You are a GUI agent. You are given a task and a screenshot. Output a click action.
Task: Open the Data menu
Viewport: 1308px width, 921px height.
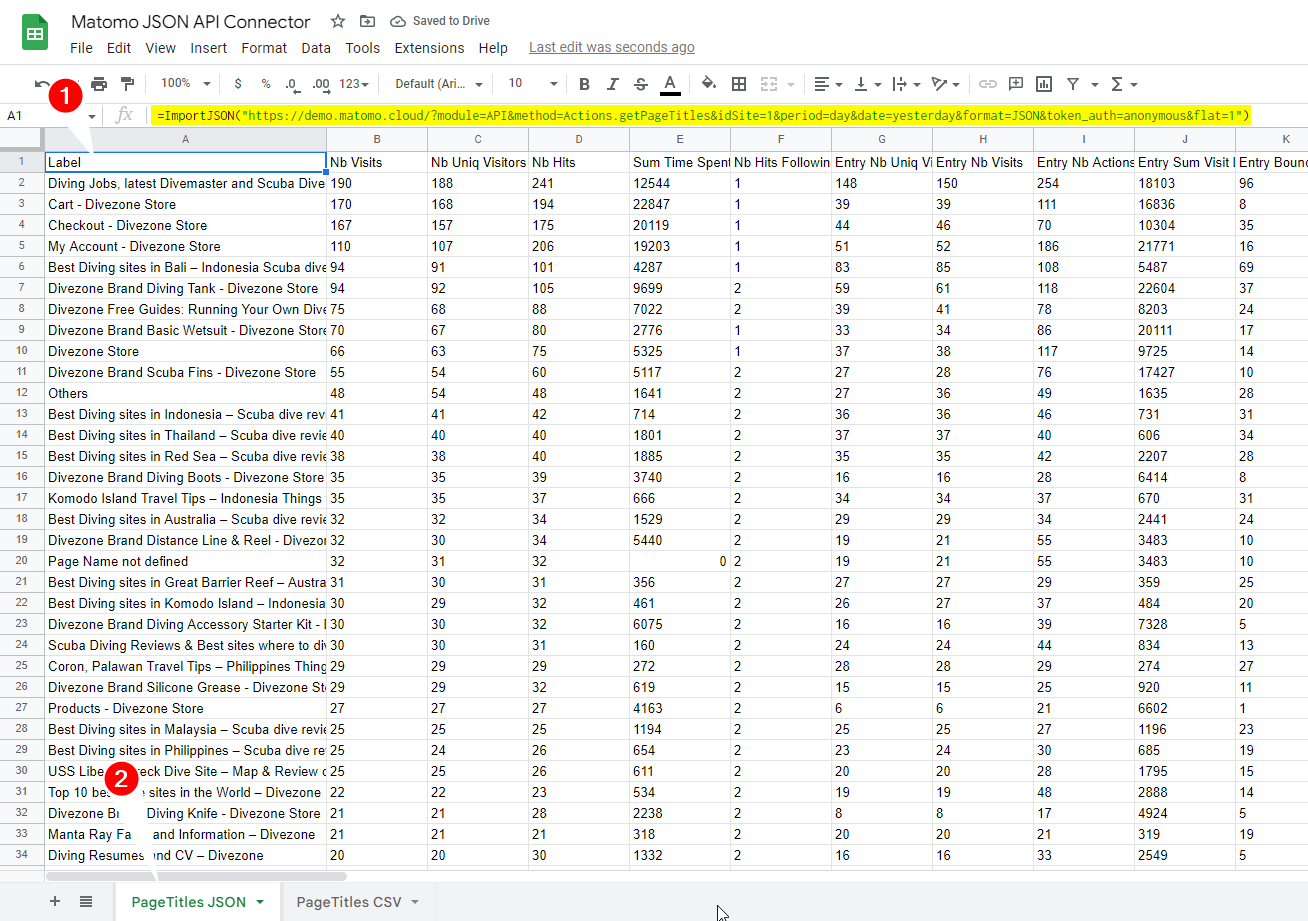click(316, 48)
